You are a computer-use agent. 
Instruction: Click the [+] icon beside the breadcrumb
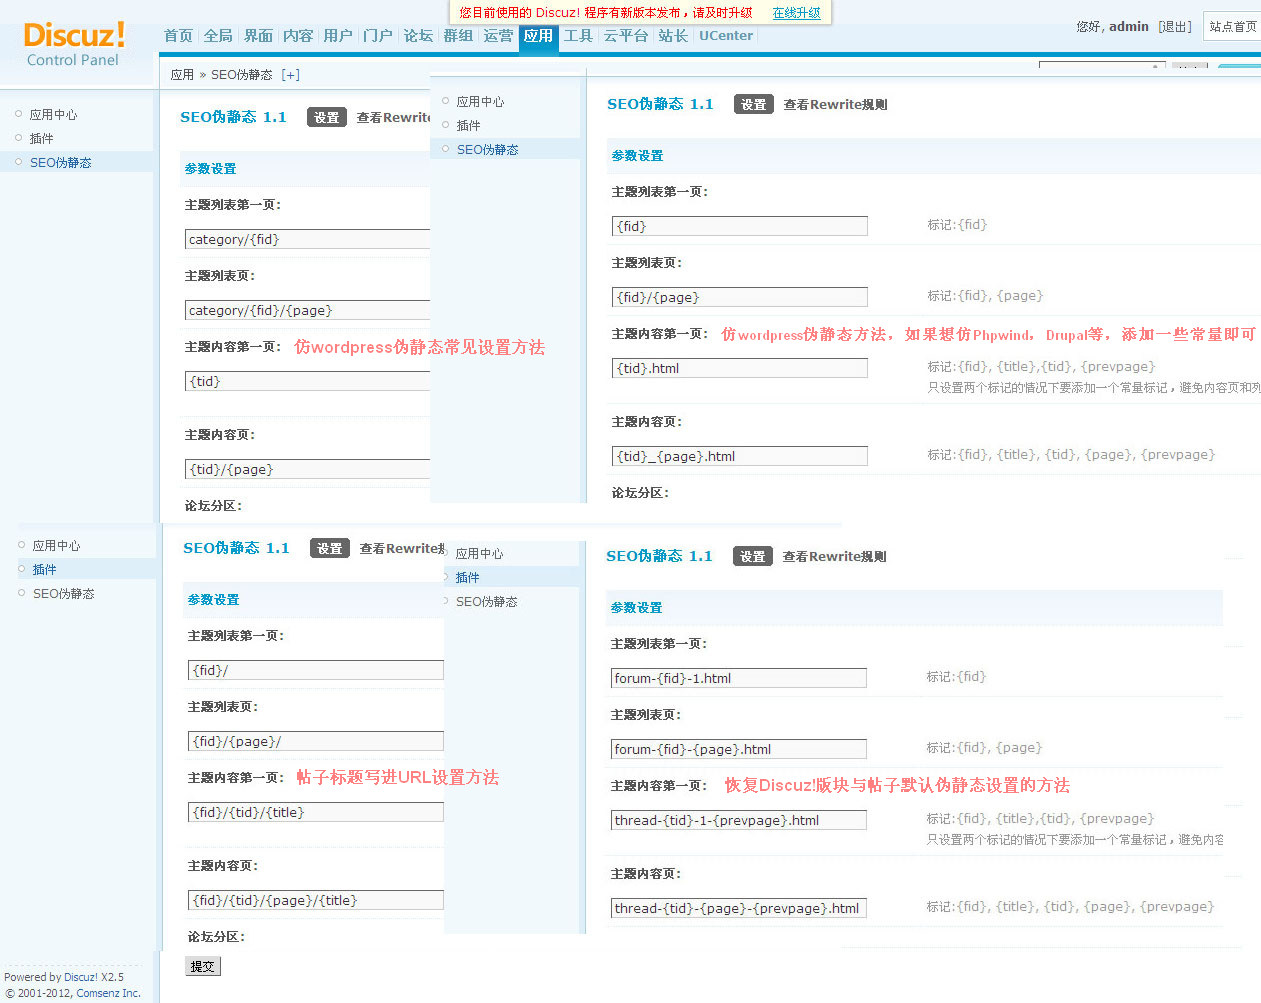[x=290, y=75]
